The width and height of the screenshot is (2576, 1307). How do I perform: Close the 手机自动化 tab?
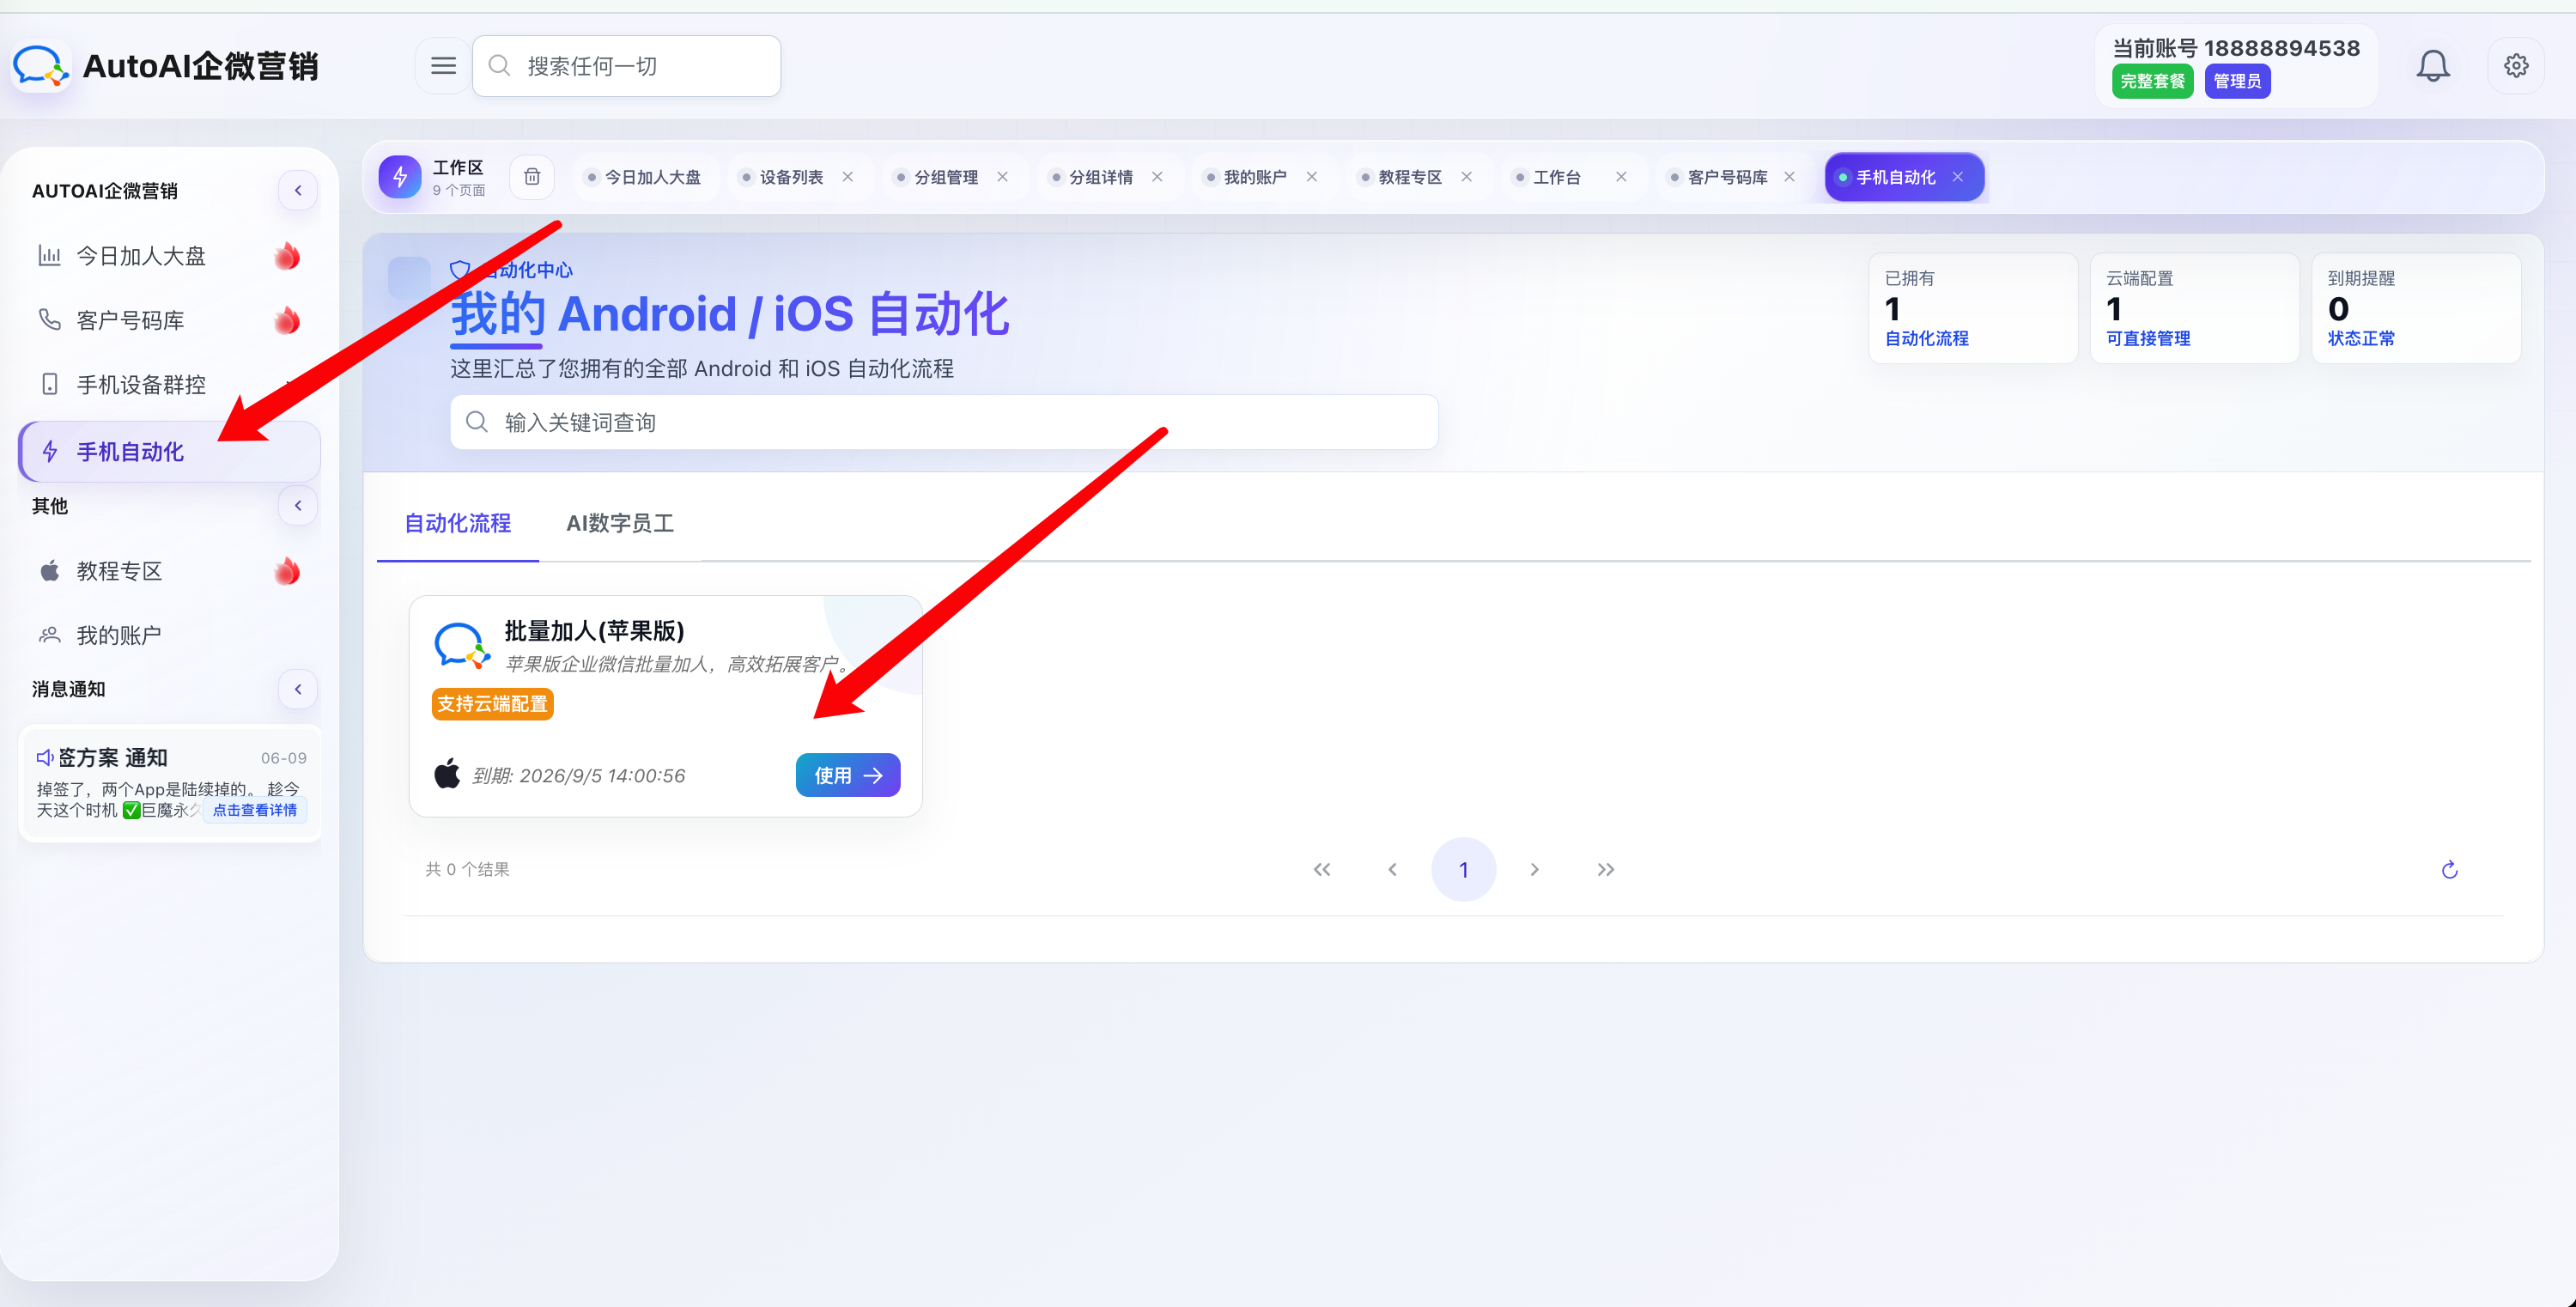1958,177
